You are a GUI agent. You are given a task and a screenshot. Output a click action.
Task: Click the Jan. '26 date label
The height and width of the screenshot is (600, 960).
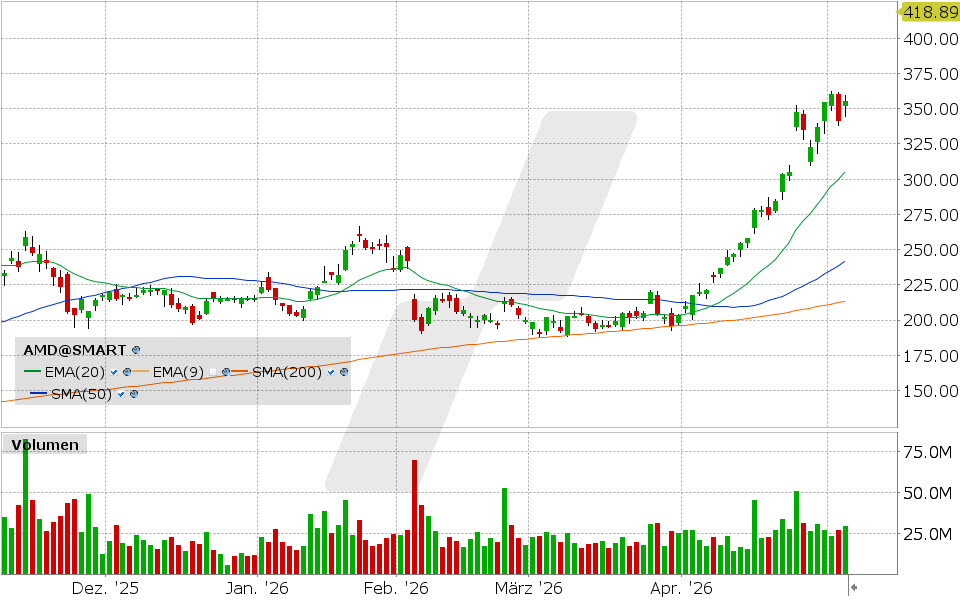point(257,588)
